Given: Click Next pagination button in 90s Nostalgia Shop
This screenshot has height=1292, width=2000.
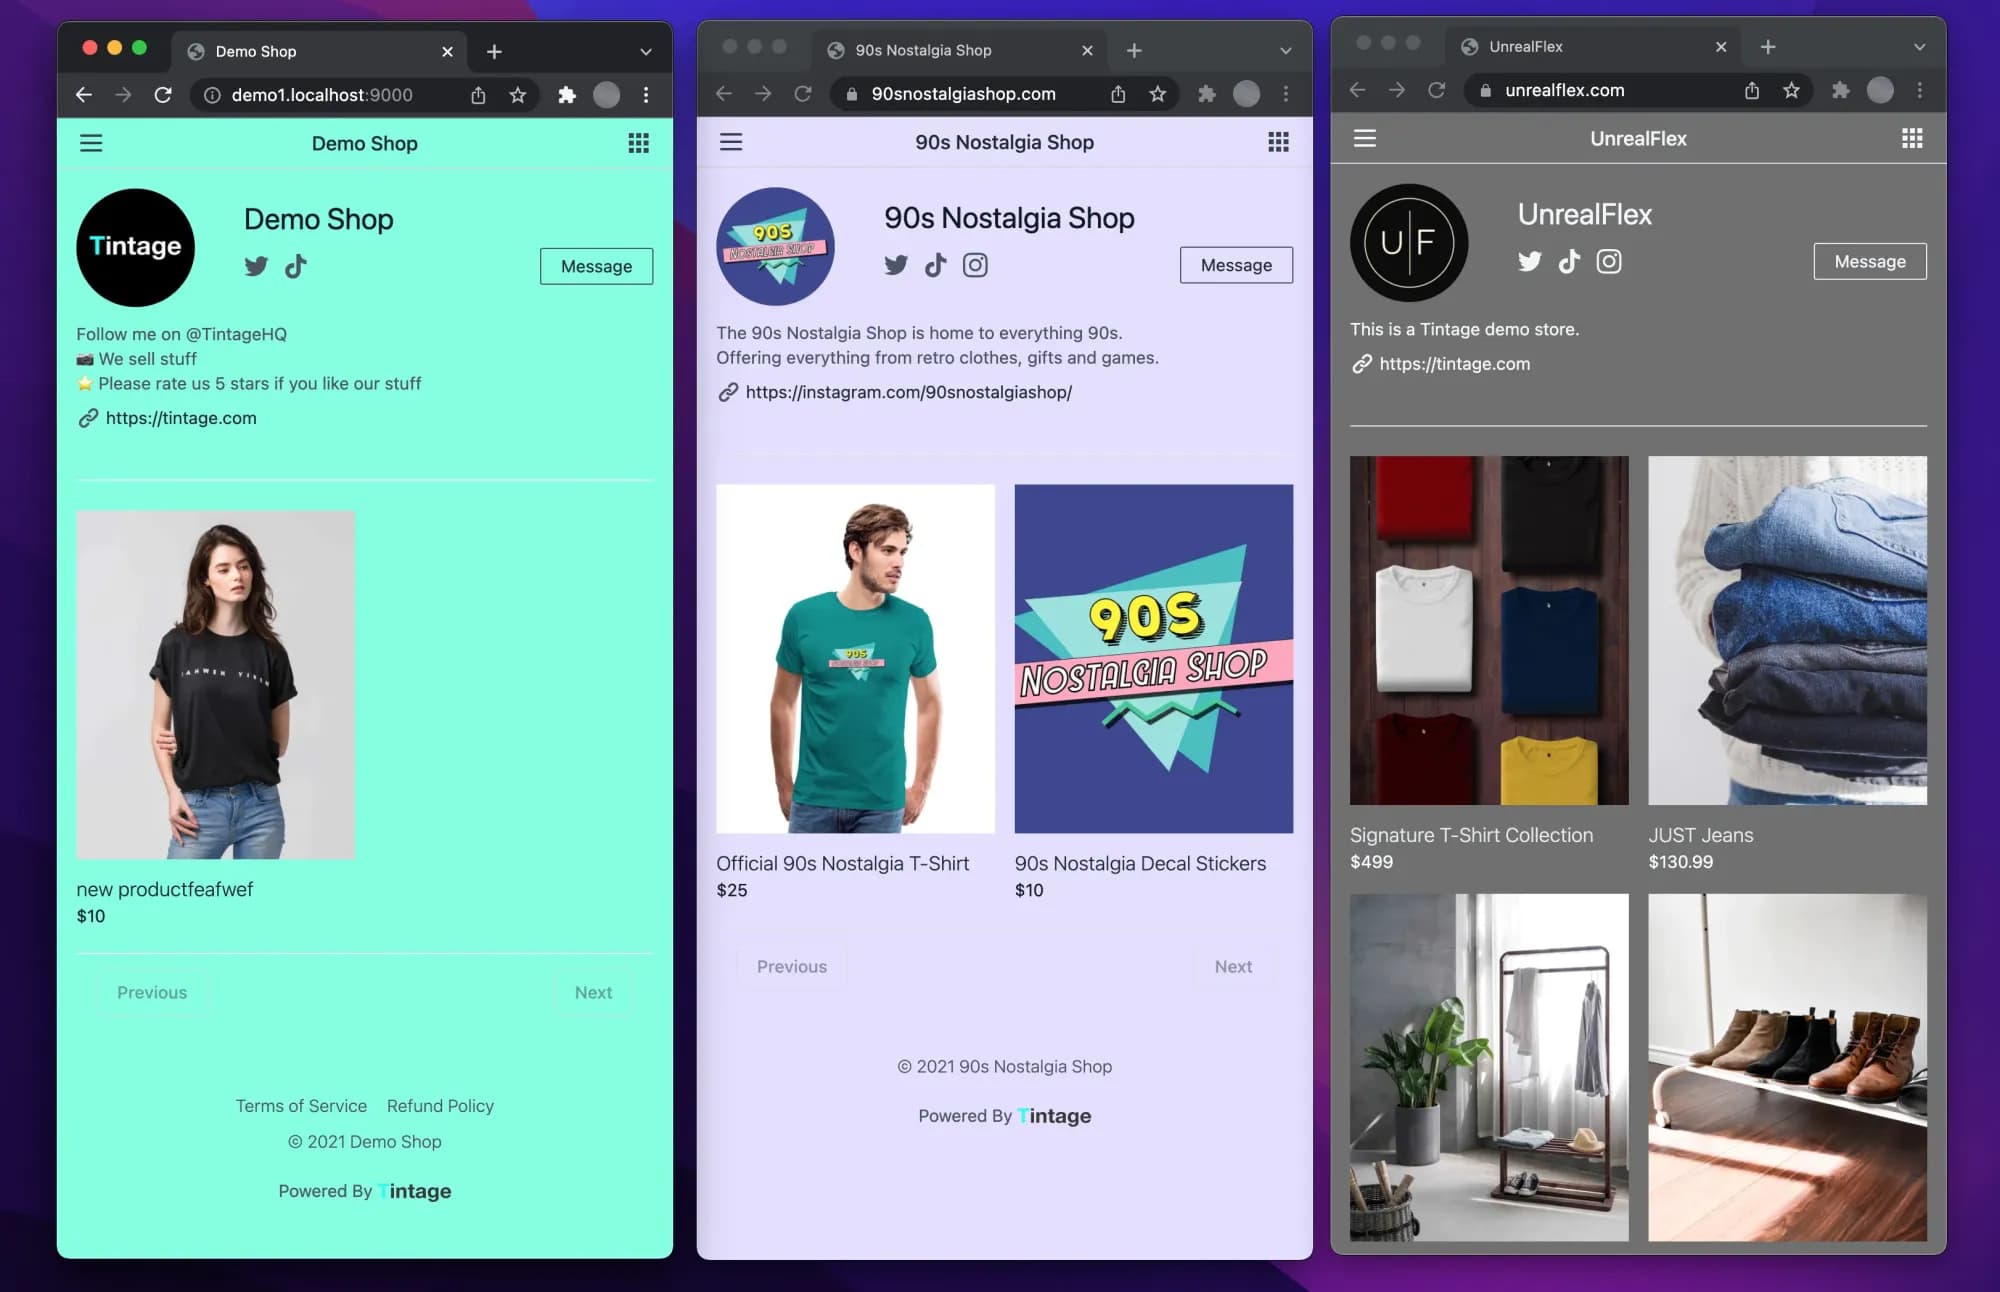Looking at the screenshot, I should pyautogui.click(x=1232, y=966).
